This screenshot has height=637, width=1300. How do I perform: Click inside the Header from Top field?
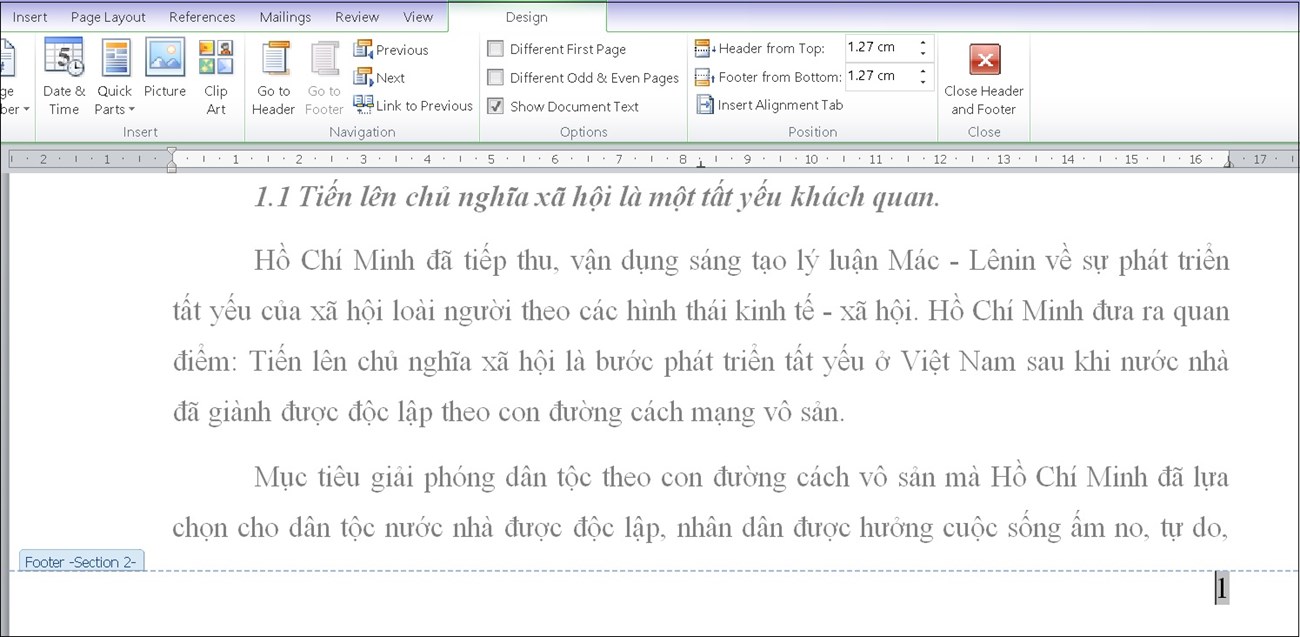coord(880,46)
